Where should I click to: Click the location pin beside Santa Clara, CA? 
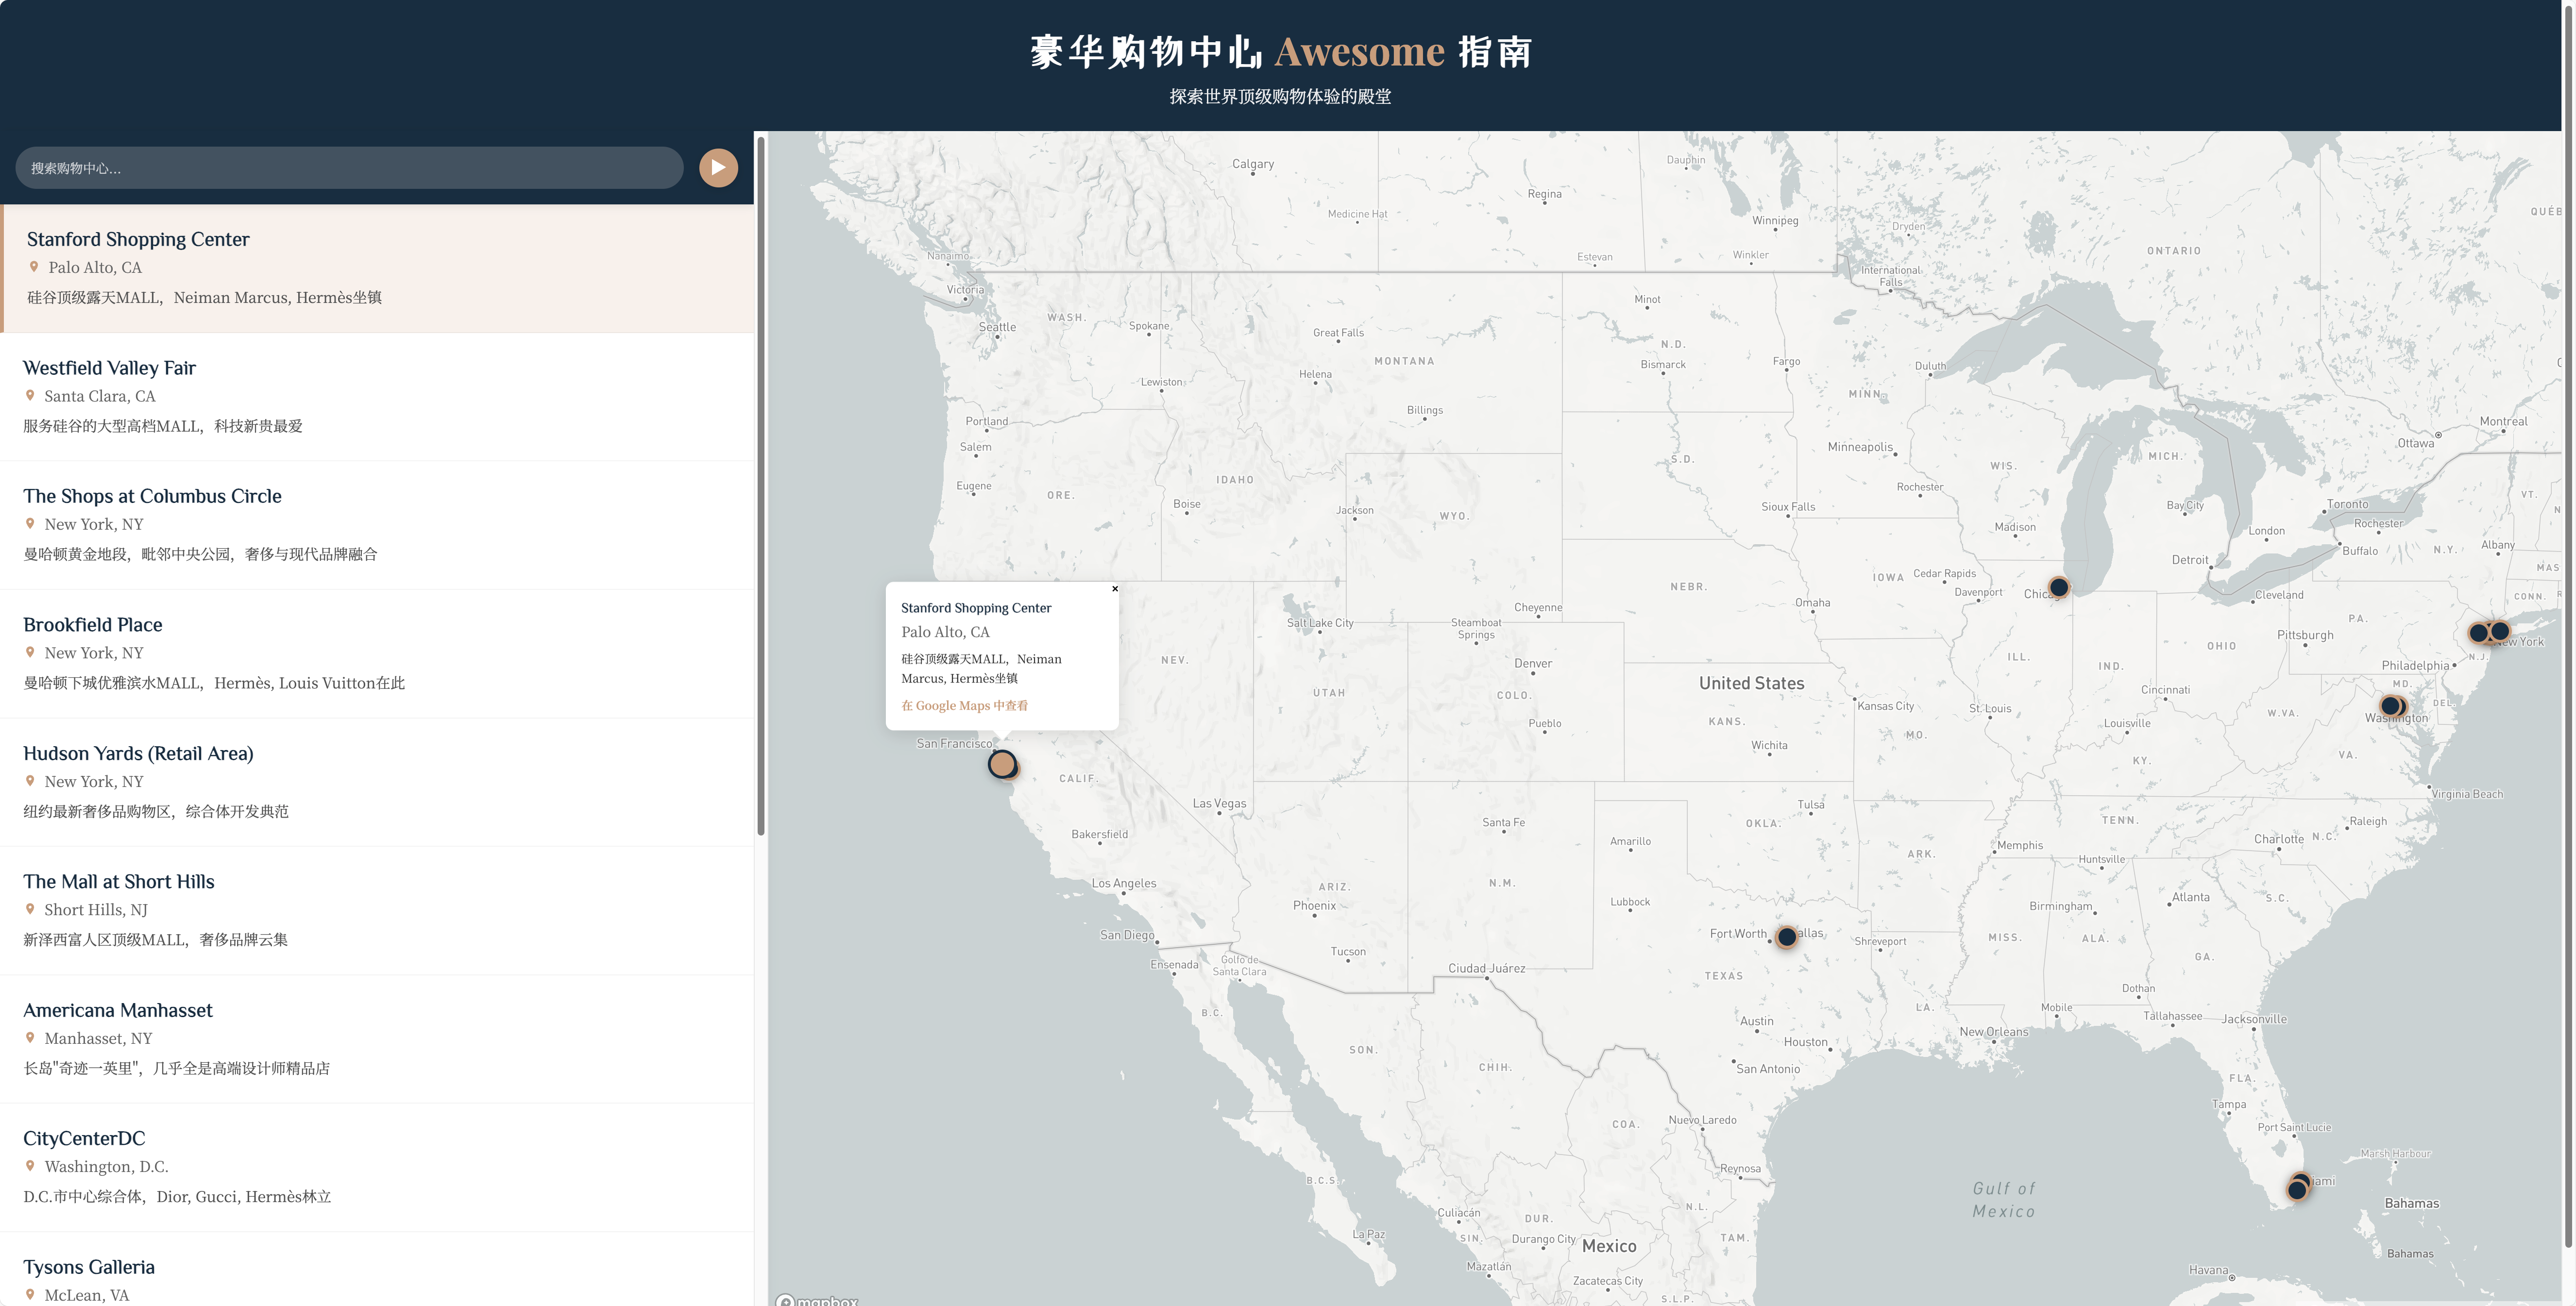[30, 396]
